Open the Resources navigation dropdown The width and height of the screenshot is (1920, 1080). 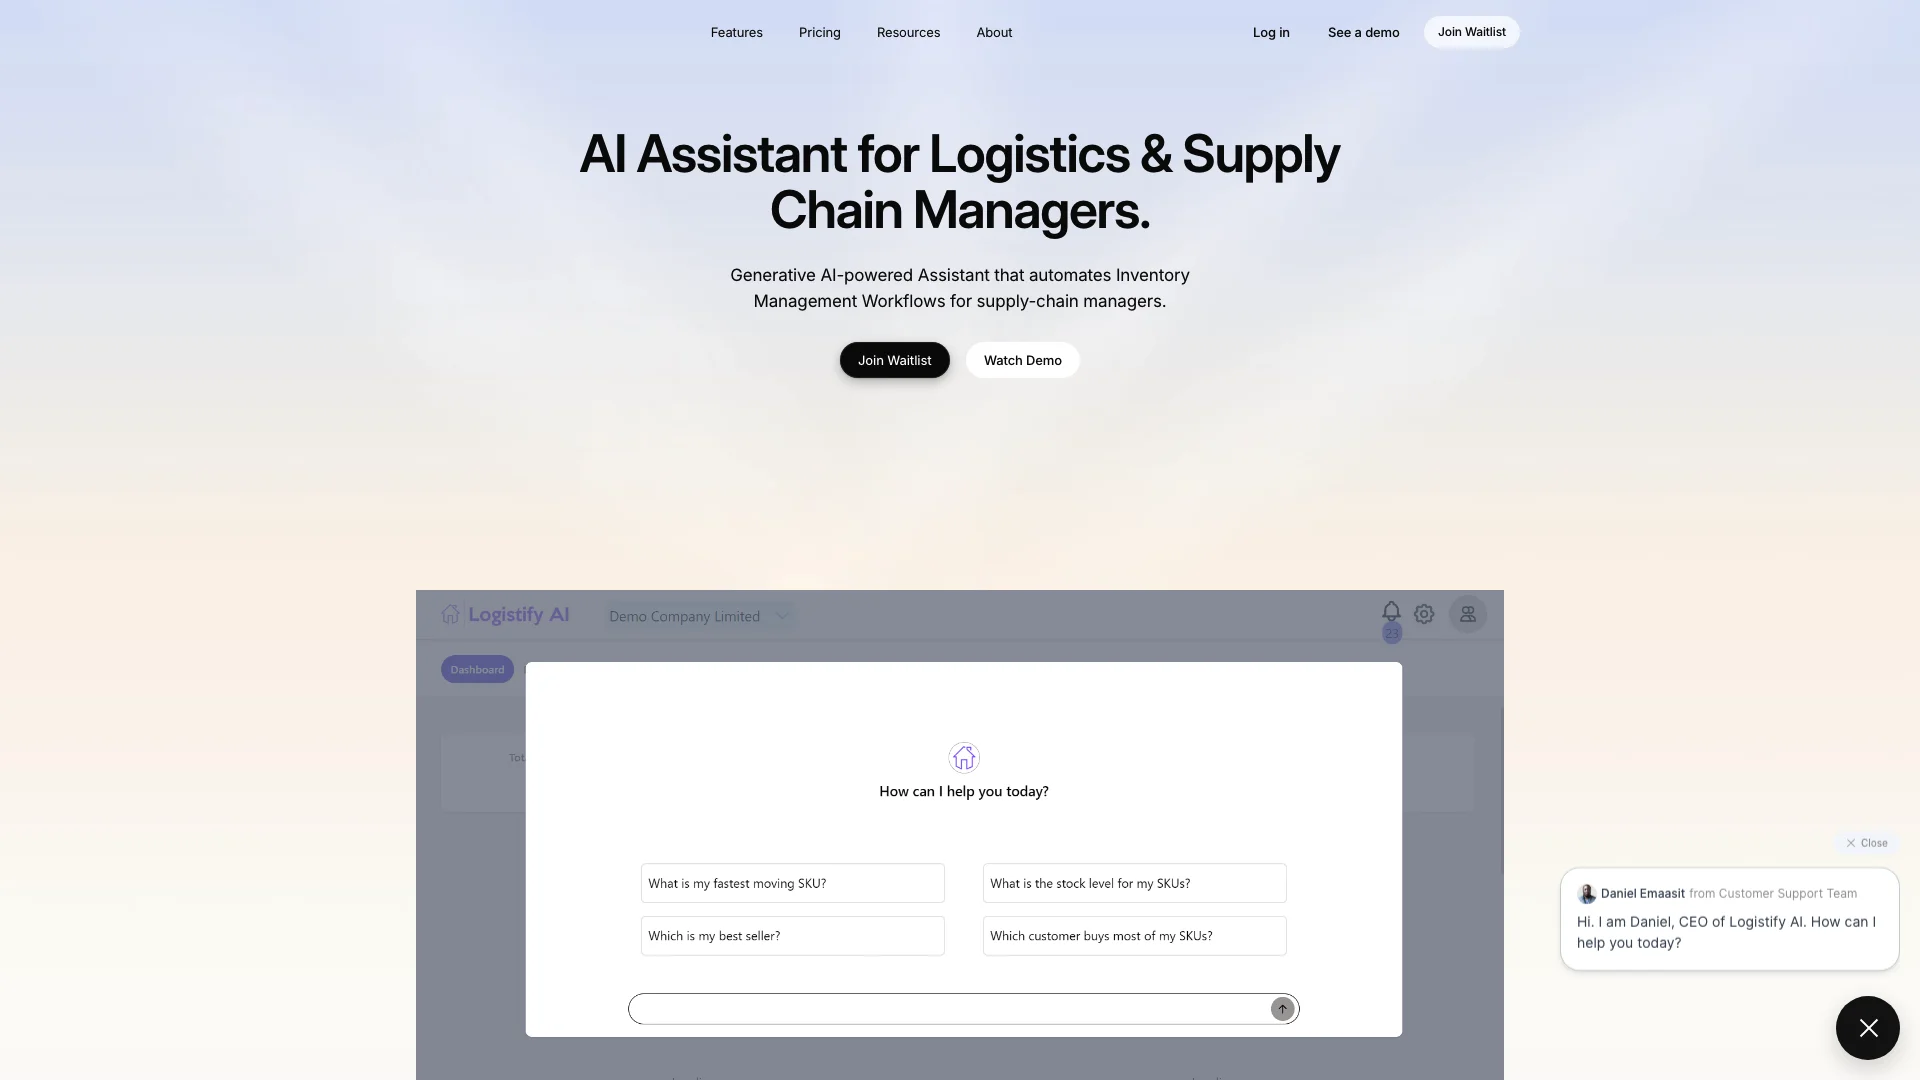tap(909, 32)
